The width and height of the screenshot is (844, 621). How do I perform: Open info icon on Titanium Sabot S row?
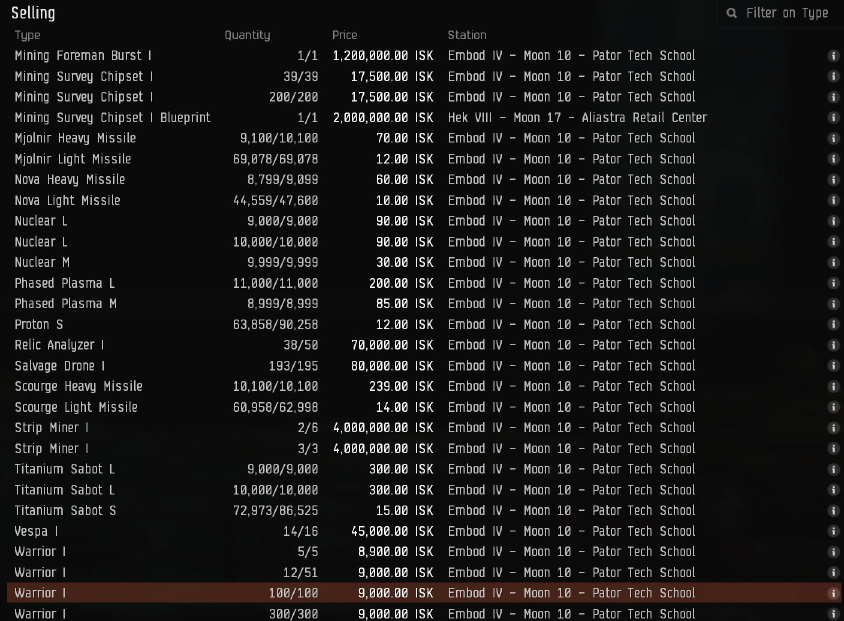pos(833,511)
